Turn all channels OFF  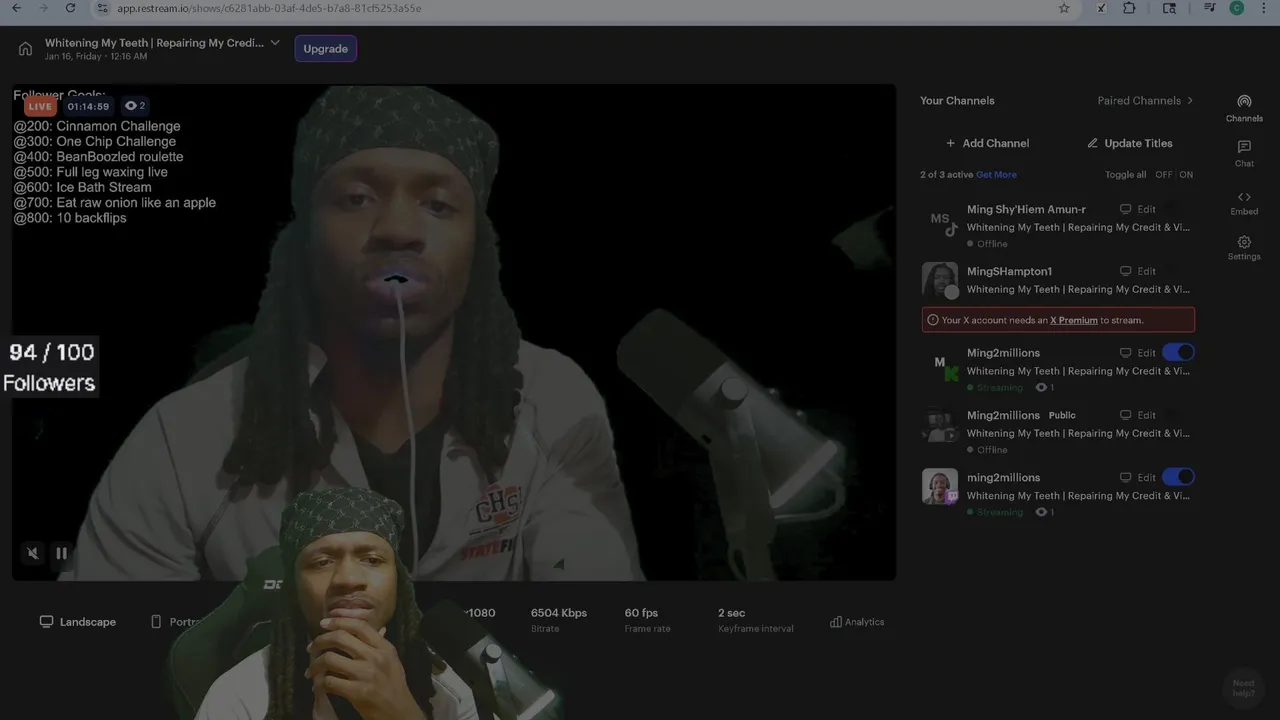(x=1163, y=175)
